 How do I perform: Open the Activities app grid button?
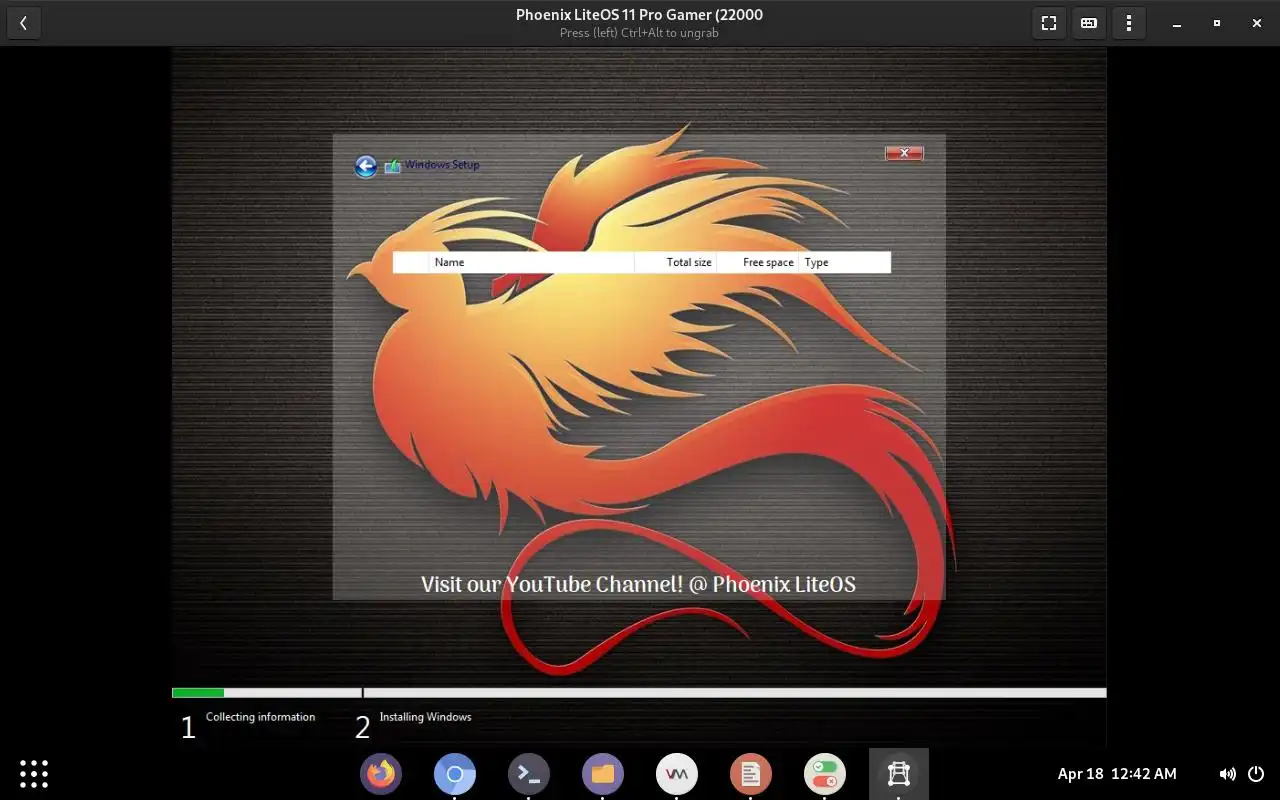pos(34,774)
